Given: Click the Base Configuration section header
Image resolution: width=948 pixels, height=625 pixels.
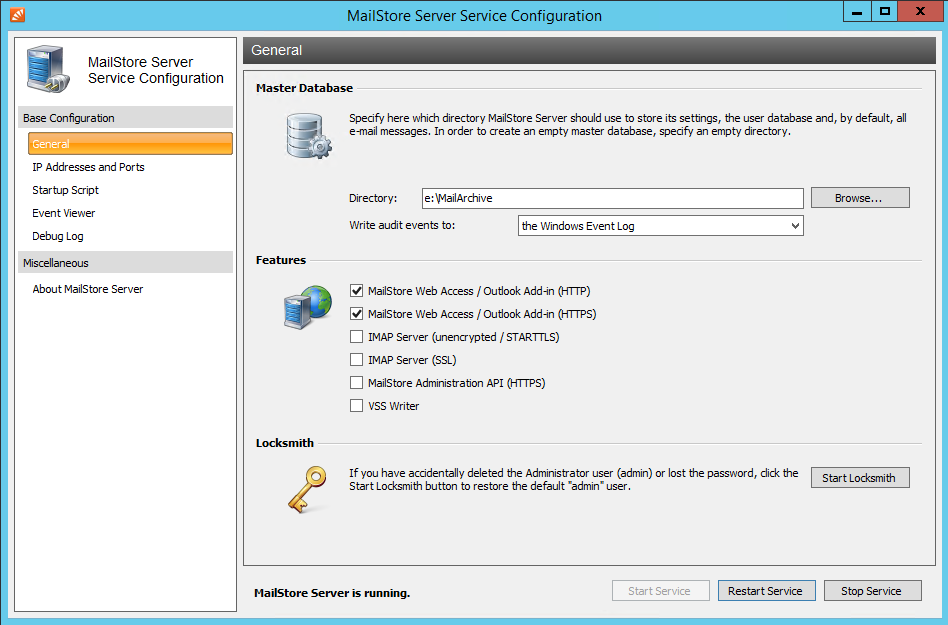Looking at the screenshot, I should [x=125, y=117].
